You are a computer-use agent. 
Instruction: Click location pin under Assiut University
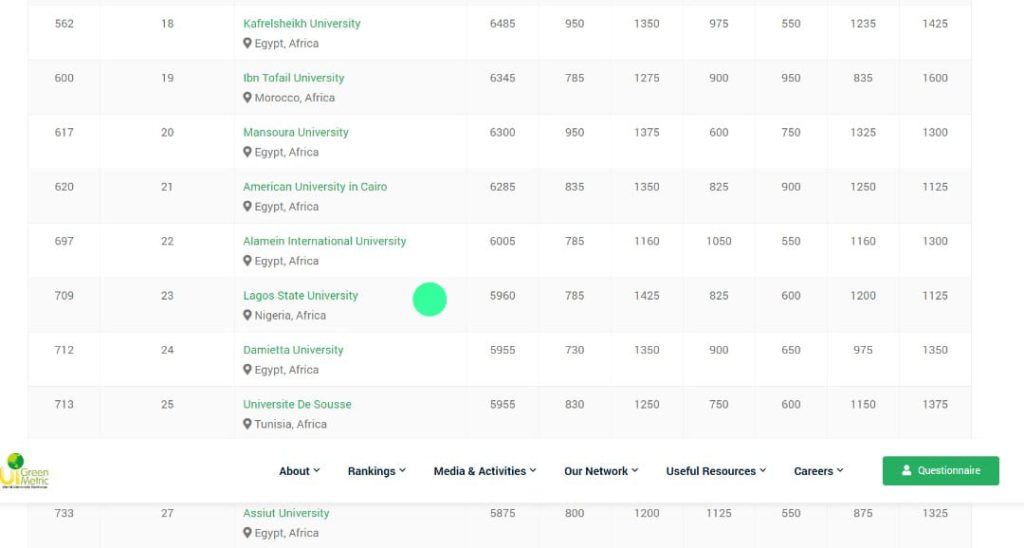(248, 534)
